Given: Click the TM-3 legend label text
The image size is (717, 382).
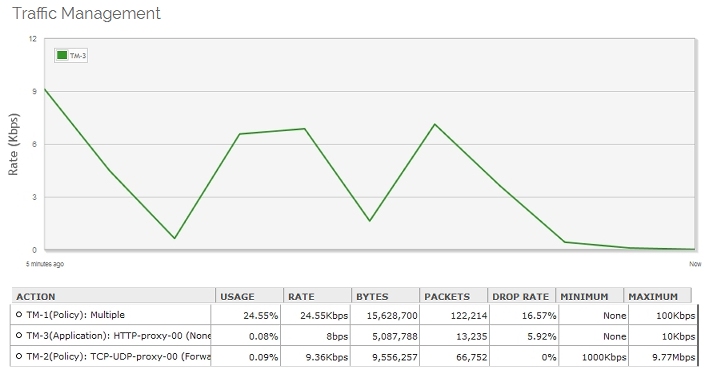Looking at the screenshot, I should point(78,56).
